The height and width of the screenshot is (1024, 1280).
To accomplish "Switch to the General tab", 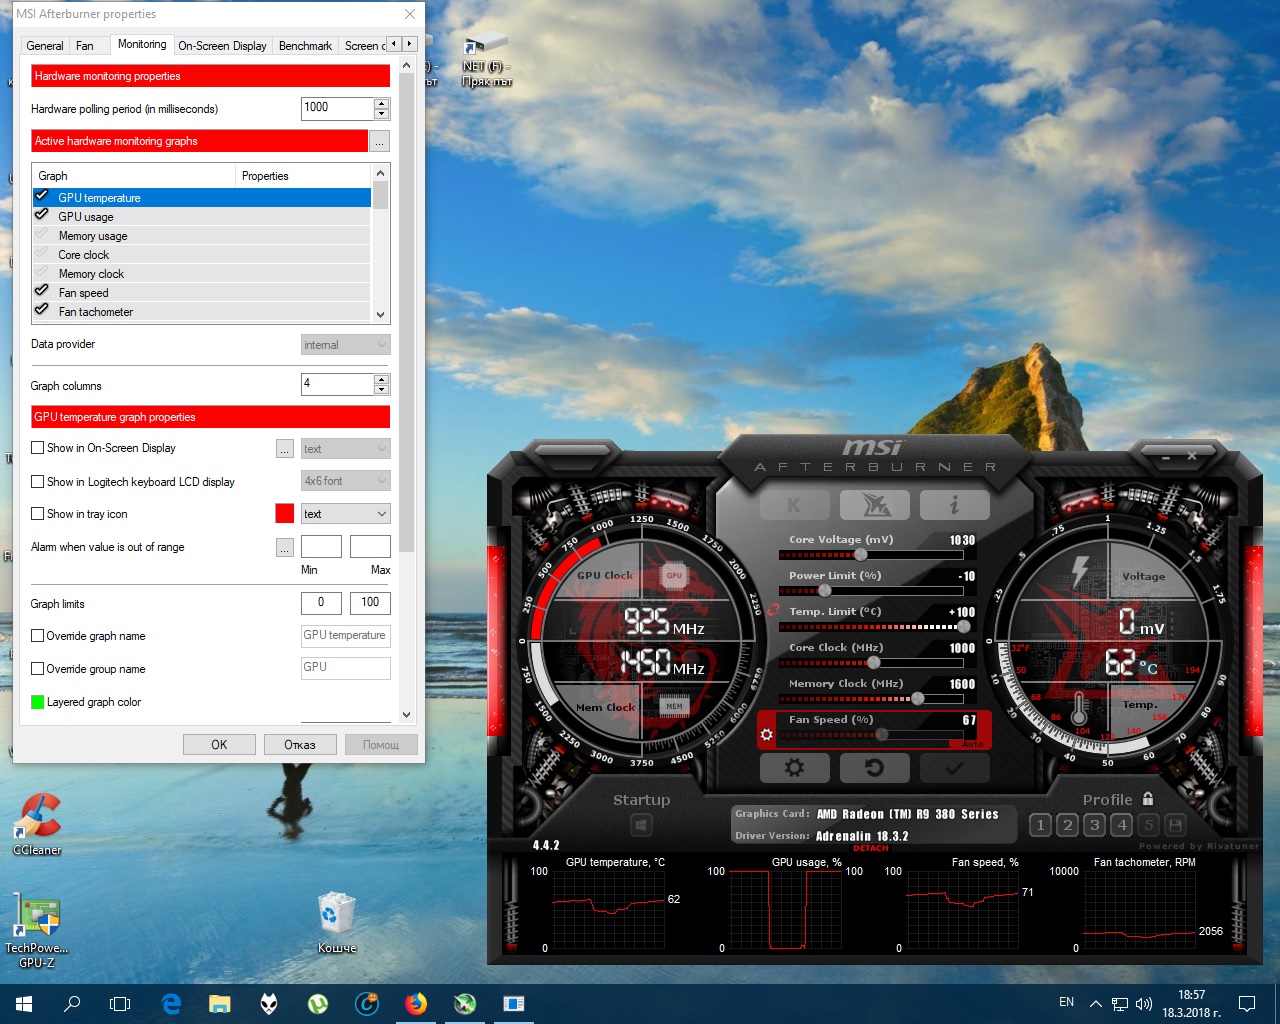I will tap(45, 45).
